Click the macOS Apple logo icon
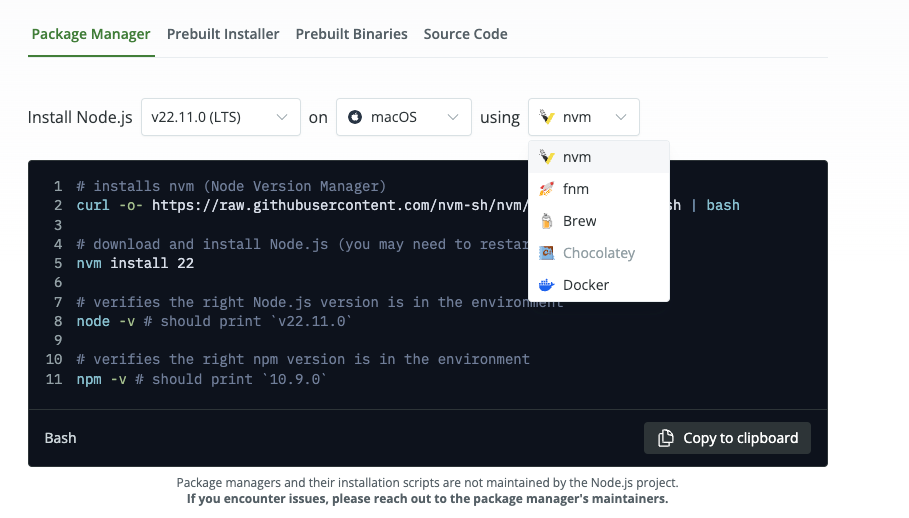 coord(355,117)
